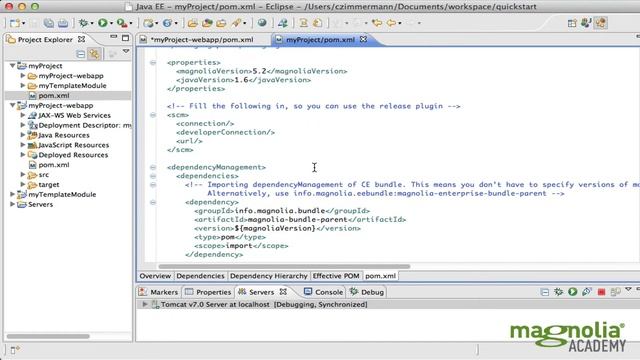The height and width of the screenshot is (360, 640).
Task: Open the Dependencies tab of POM editor
Action: click(200, 276)
